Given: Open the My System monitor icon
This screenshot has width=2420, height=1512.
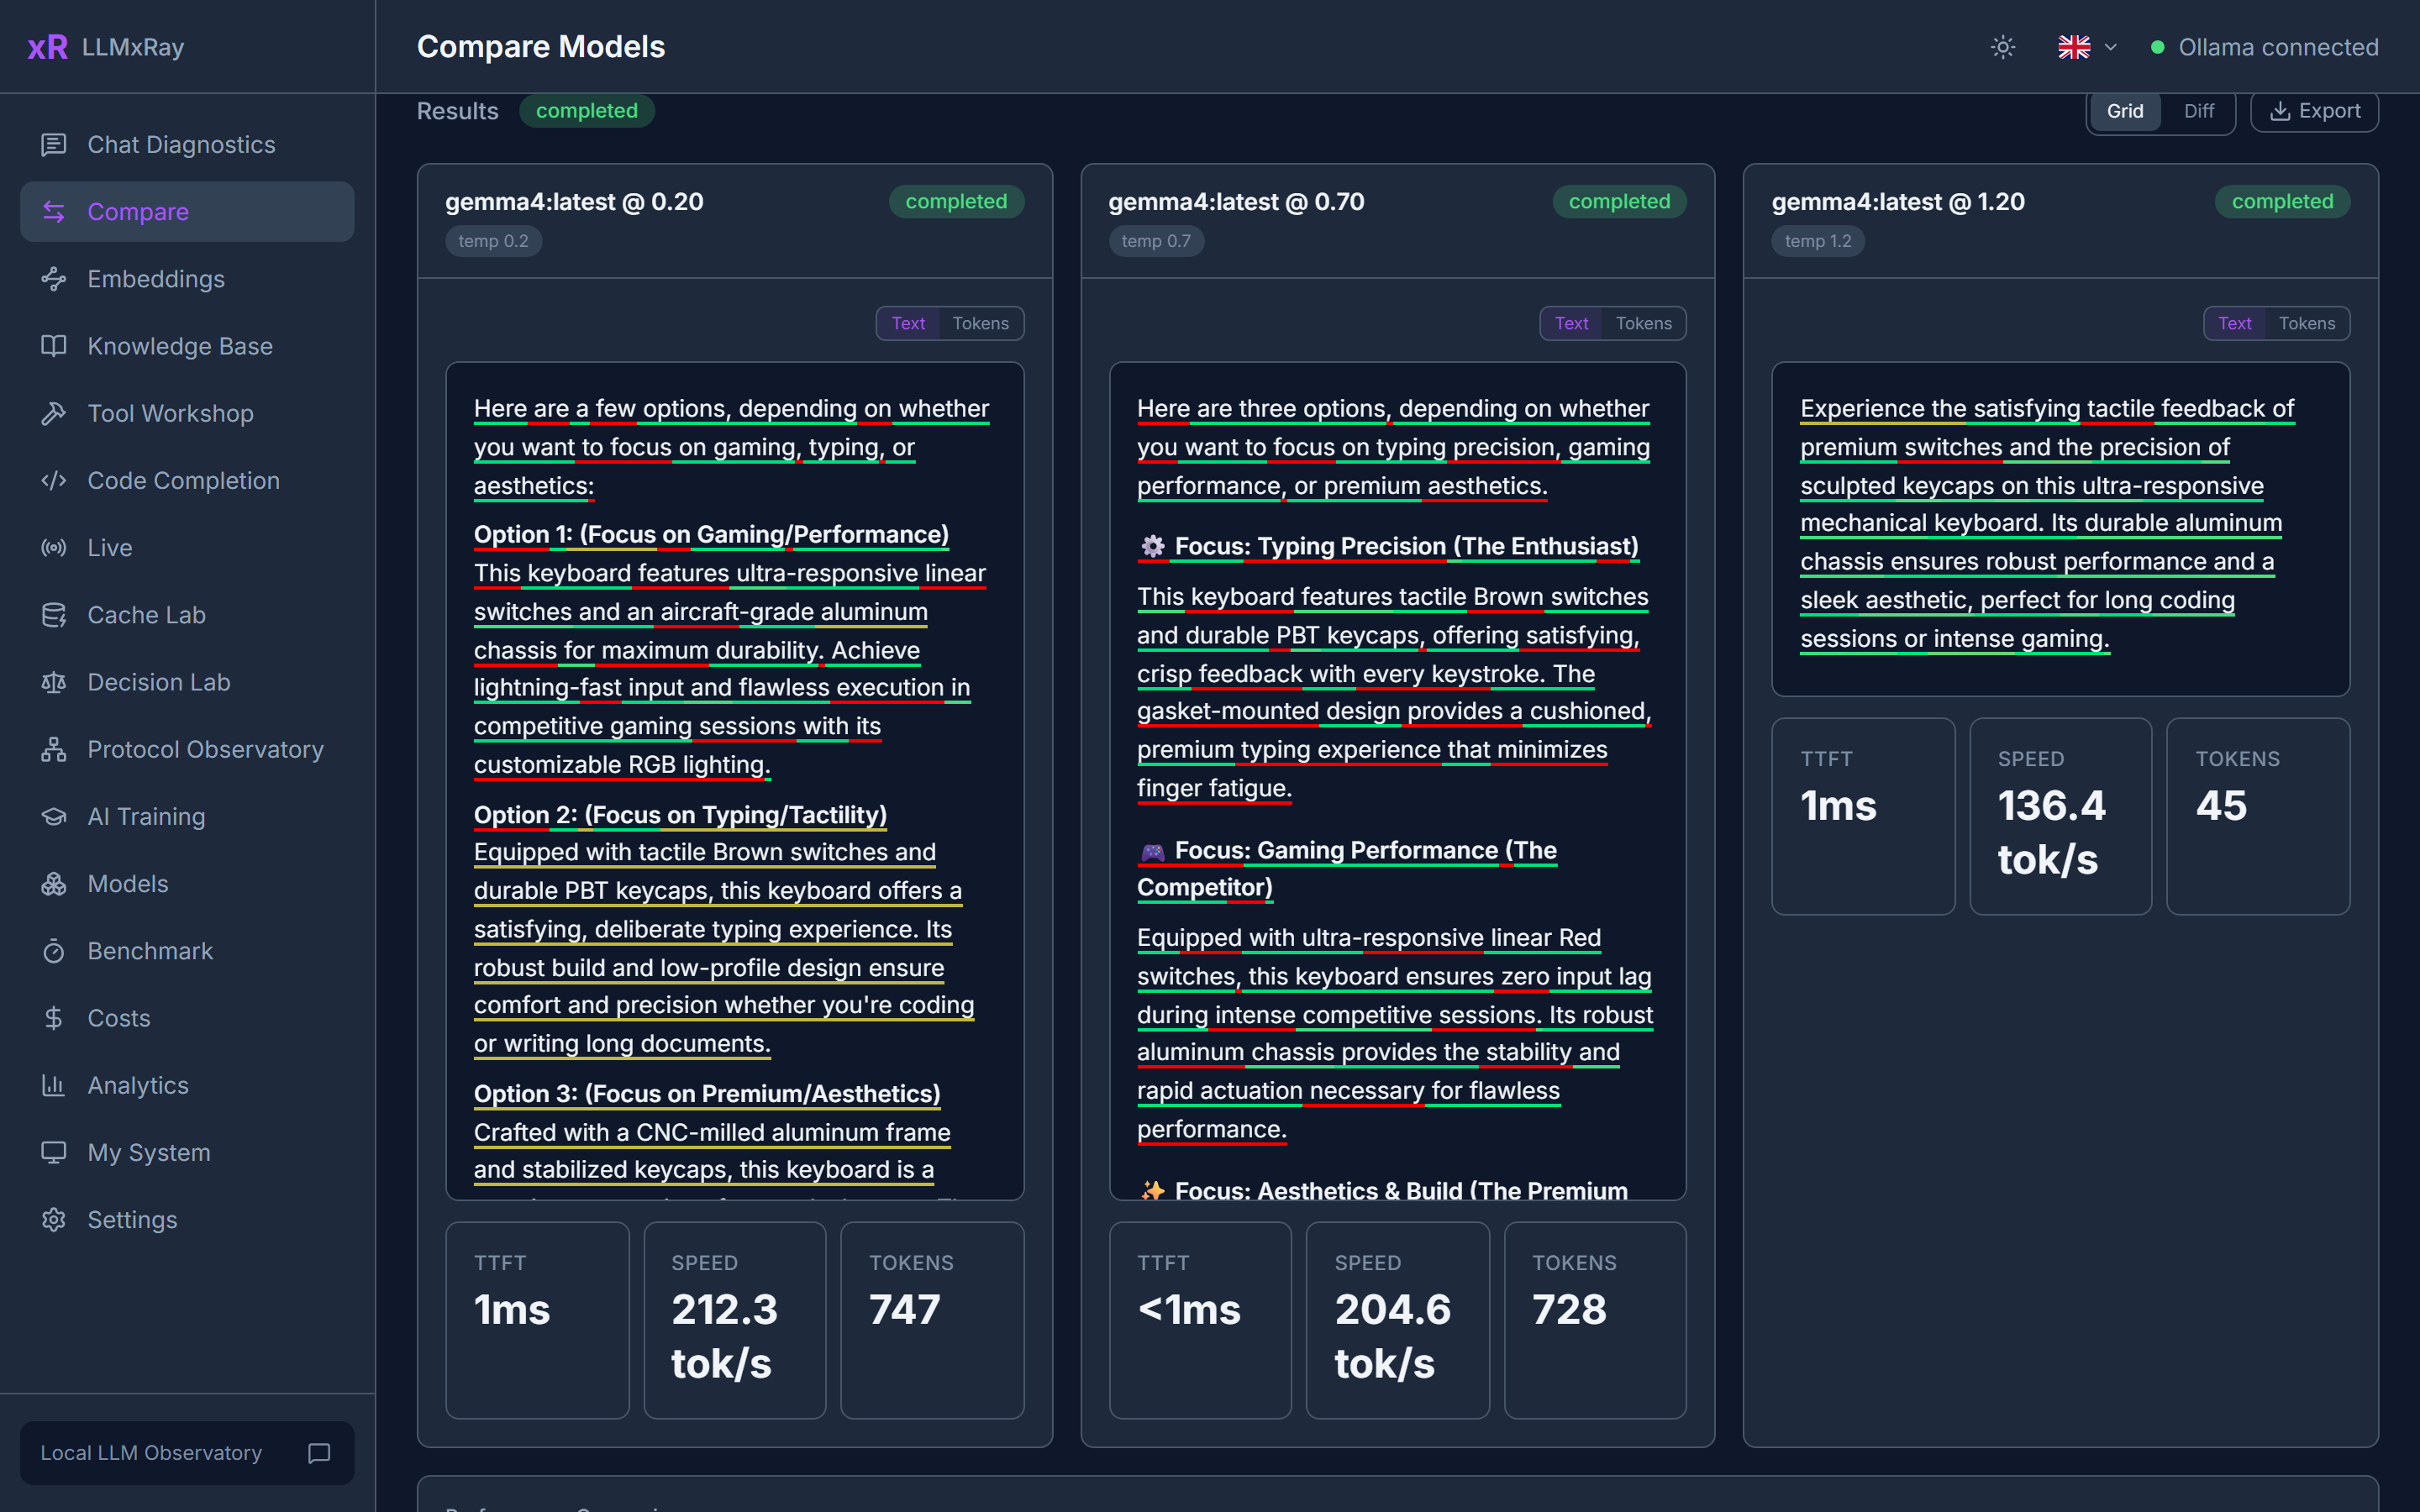Looking at the screenshot, I should [54, 1152].
